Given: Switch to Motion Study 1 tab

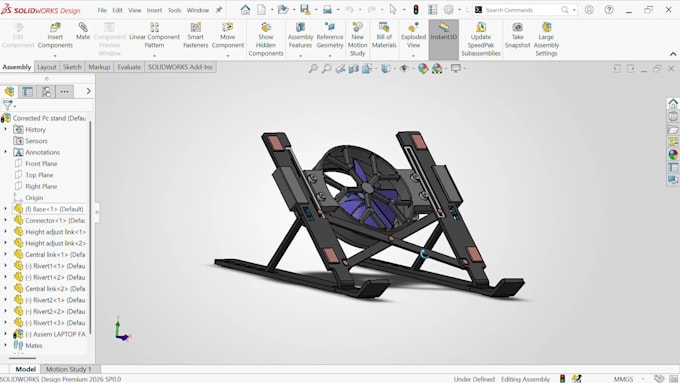Looking at the screenshot, I should pos(69,369).
